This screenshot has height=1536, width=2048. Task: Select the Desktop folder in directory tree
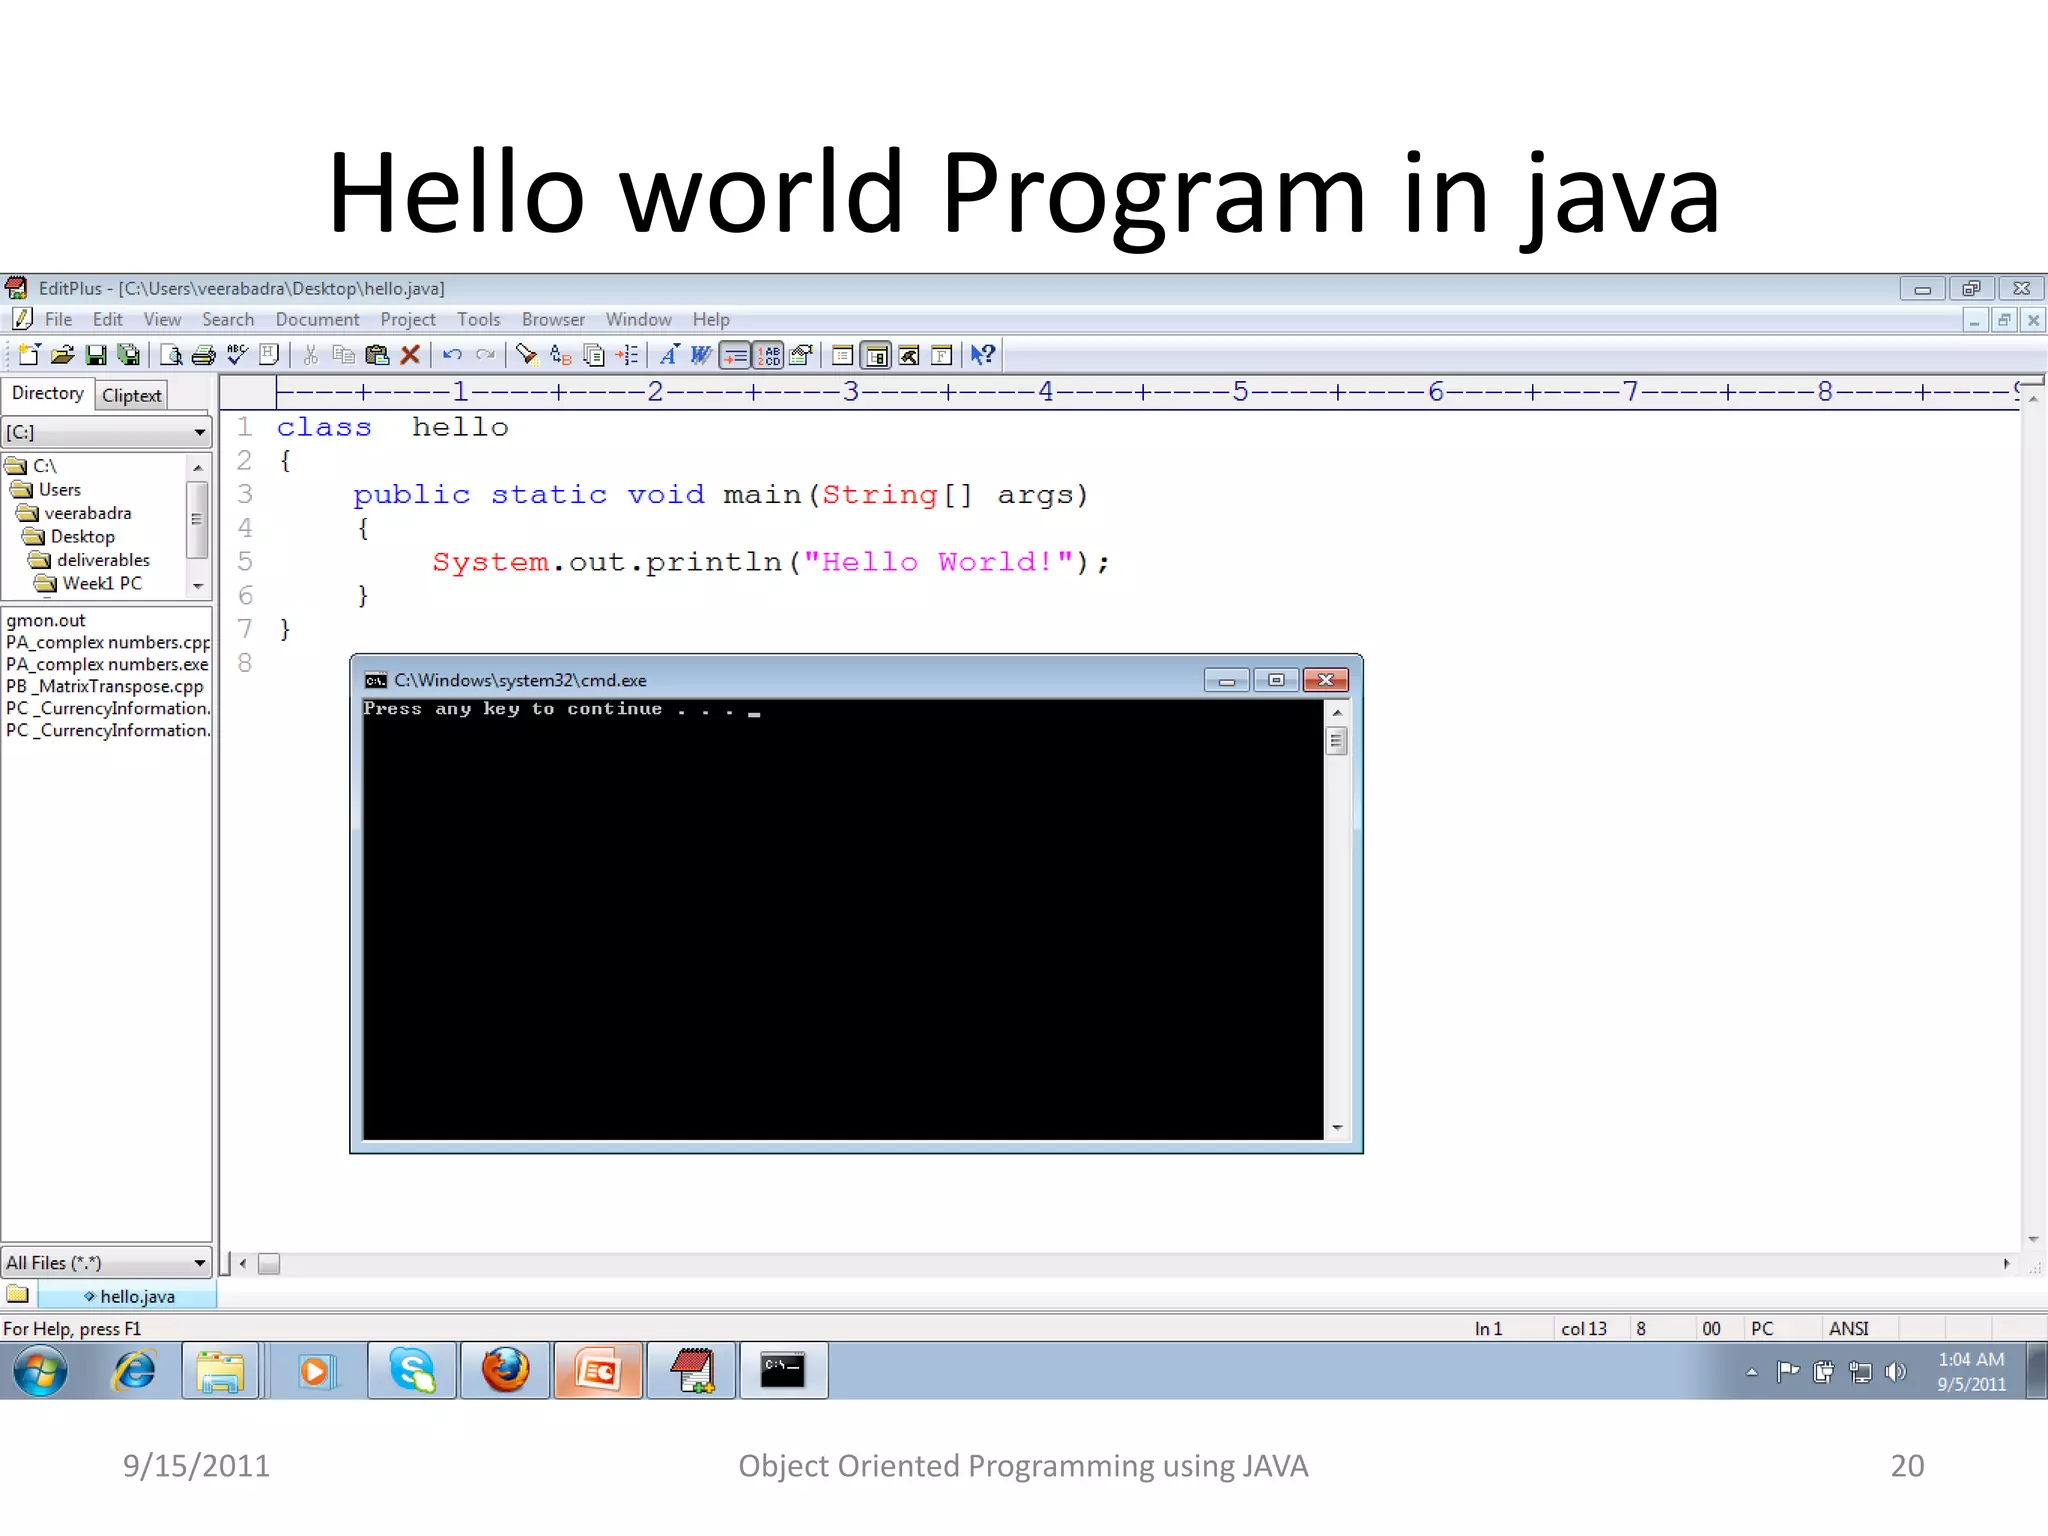(x=82, y=537)
